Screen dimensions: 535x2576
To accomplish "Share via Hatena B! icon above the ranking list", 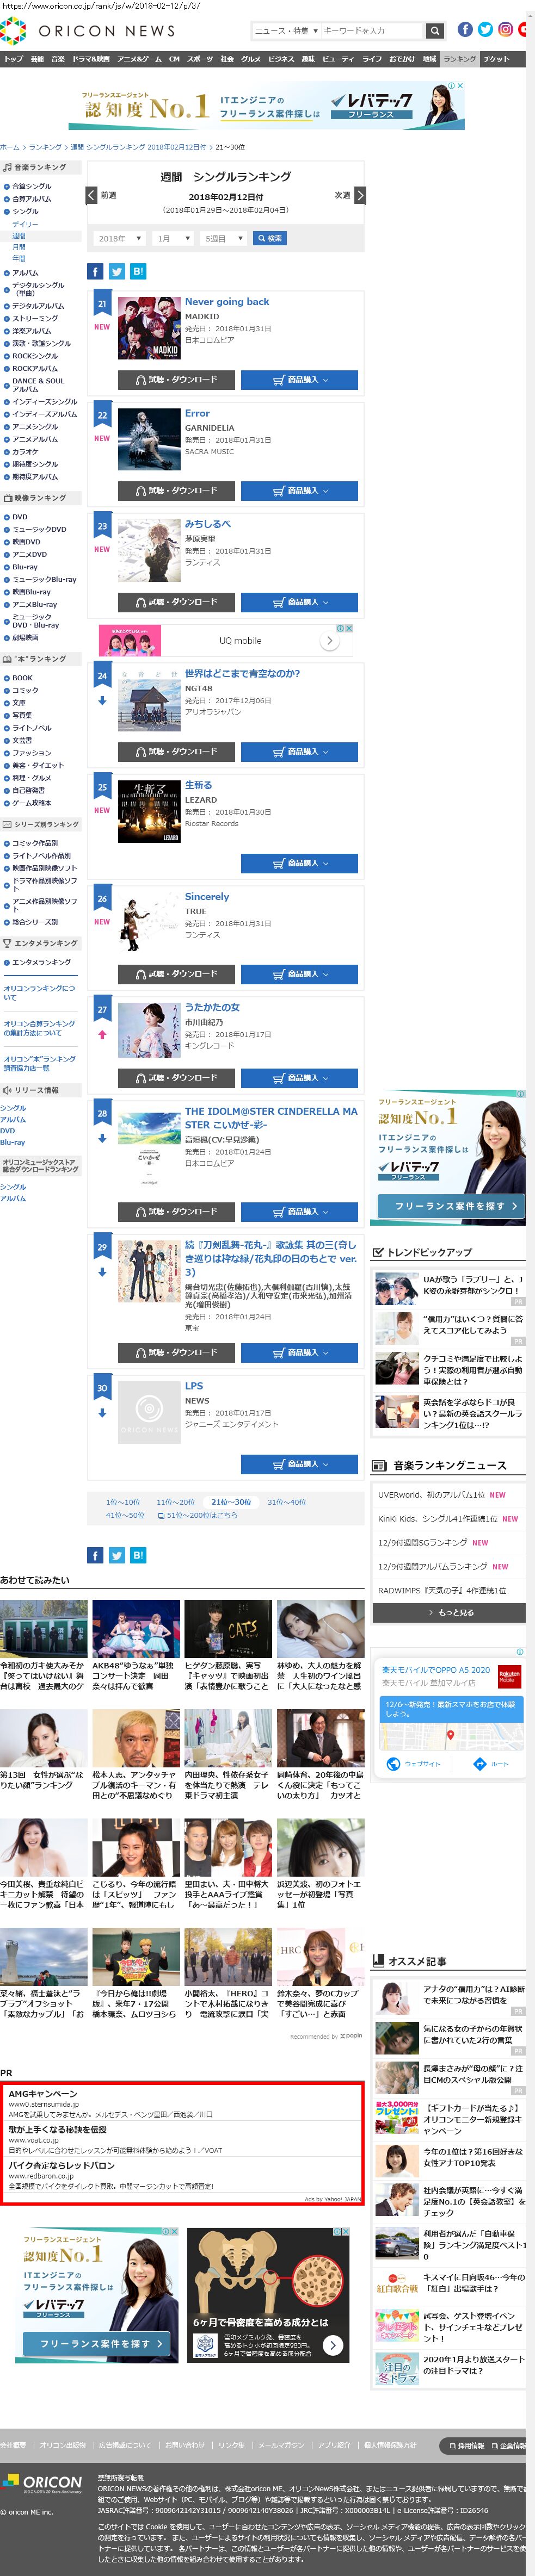I will [x=138, y=271].
